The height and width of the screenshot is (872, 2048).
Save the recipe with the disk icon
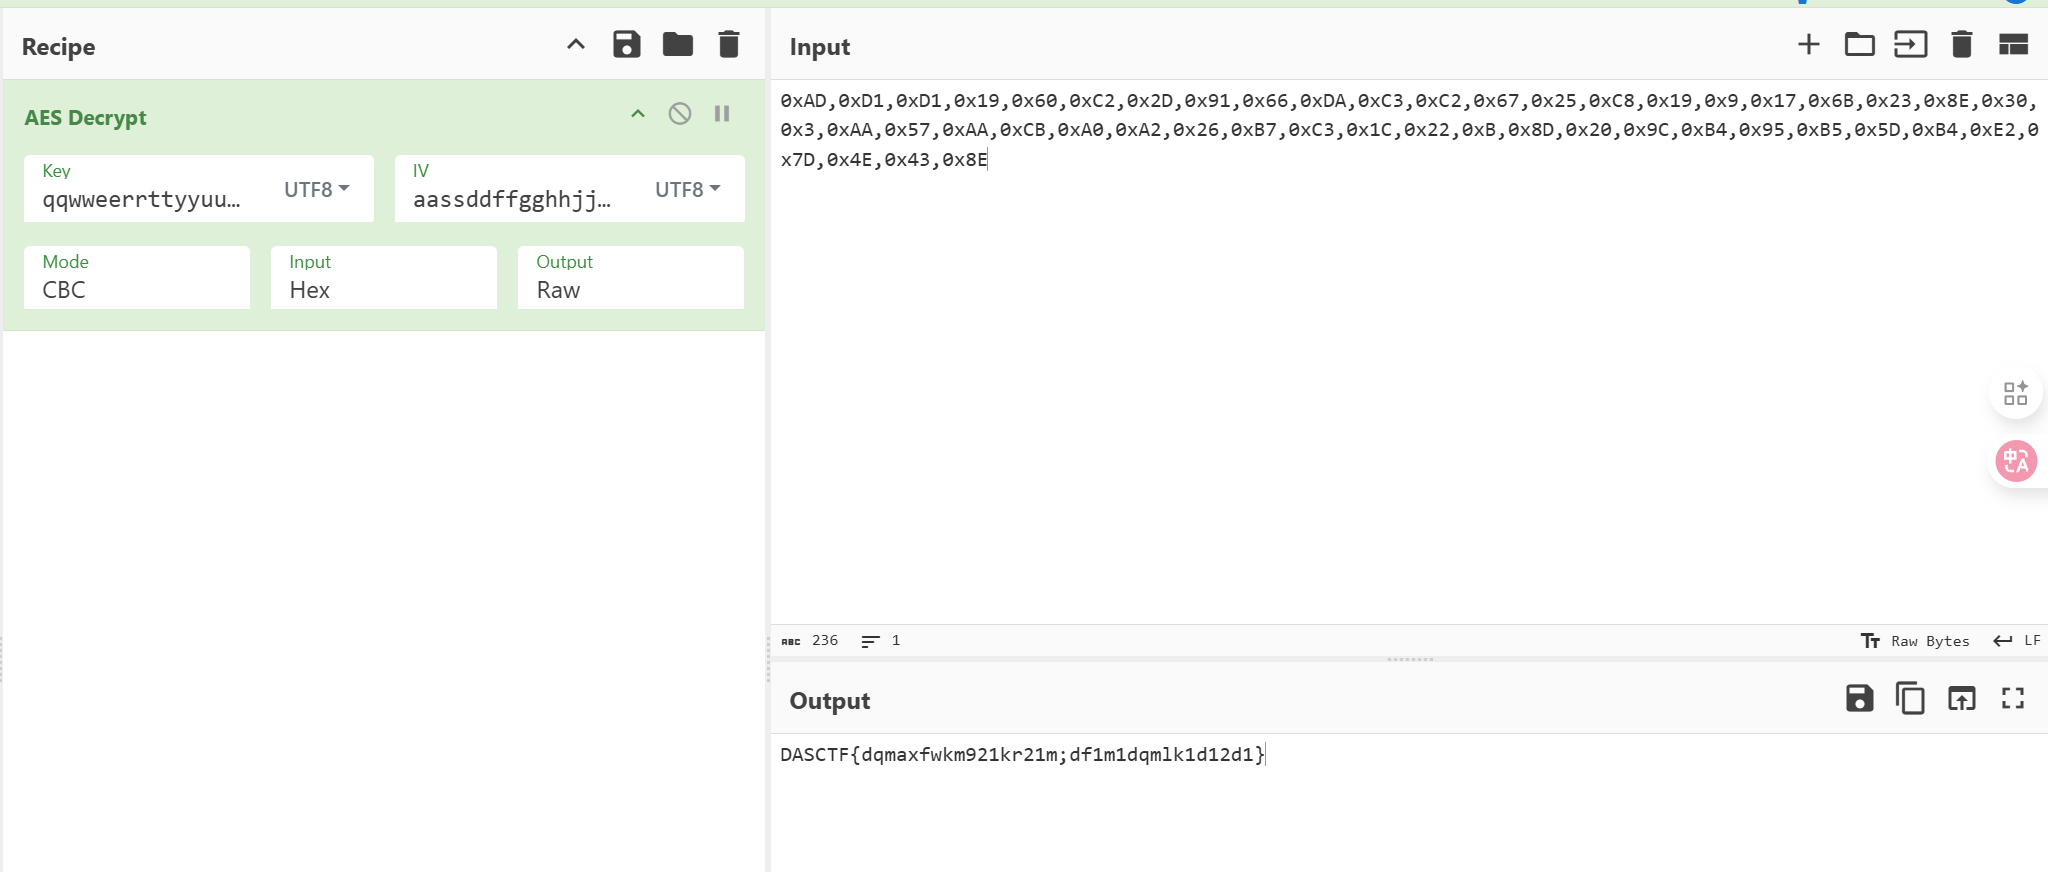(x=627, y=45)
